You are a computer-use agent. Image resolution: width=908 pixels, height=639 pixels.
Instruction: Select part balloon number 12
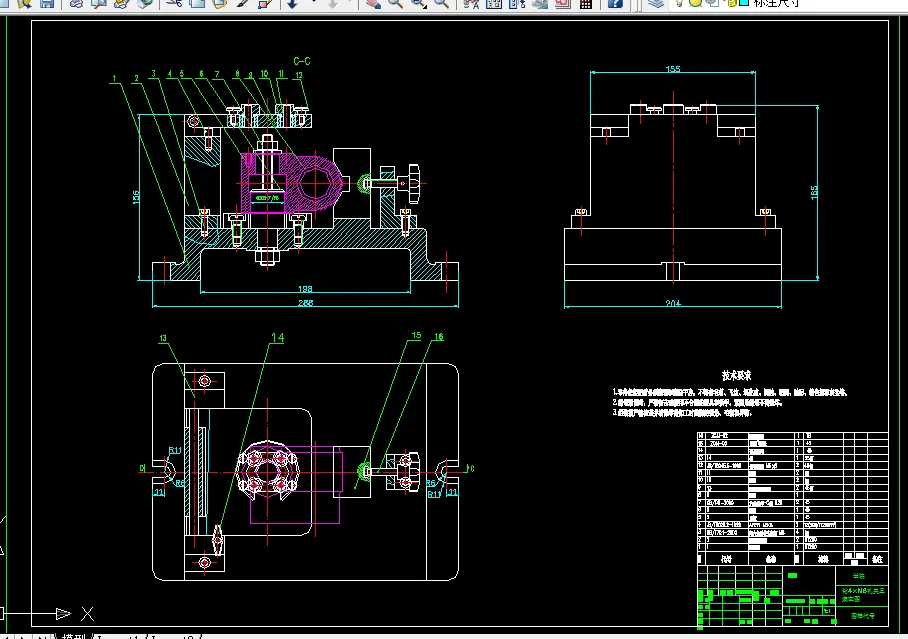[299, 75]
